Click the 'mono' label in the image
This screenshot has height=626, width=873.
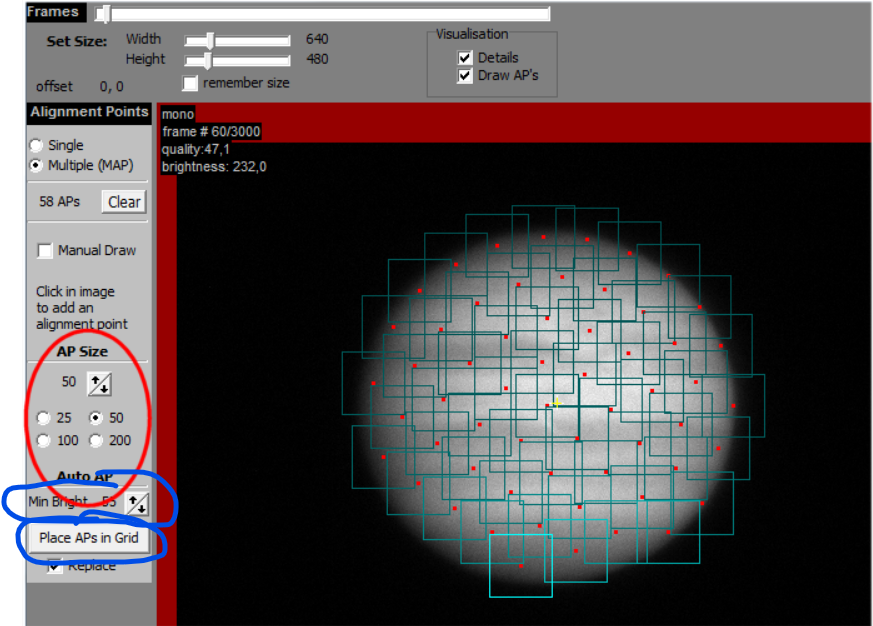pyautogui.click(x=178, y=114)
